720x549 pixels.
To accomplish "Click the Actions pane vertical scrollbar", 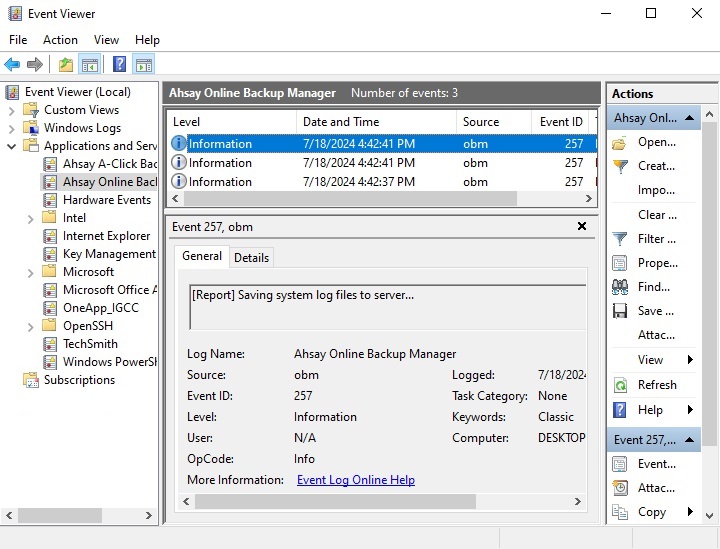I will click(709, 283).
